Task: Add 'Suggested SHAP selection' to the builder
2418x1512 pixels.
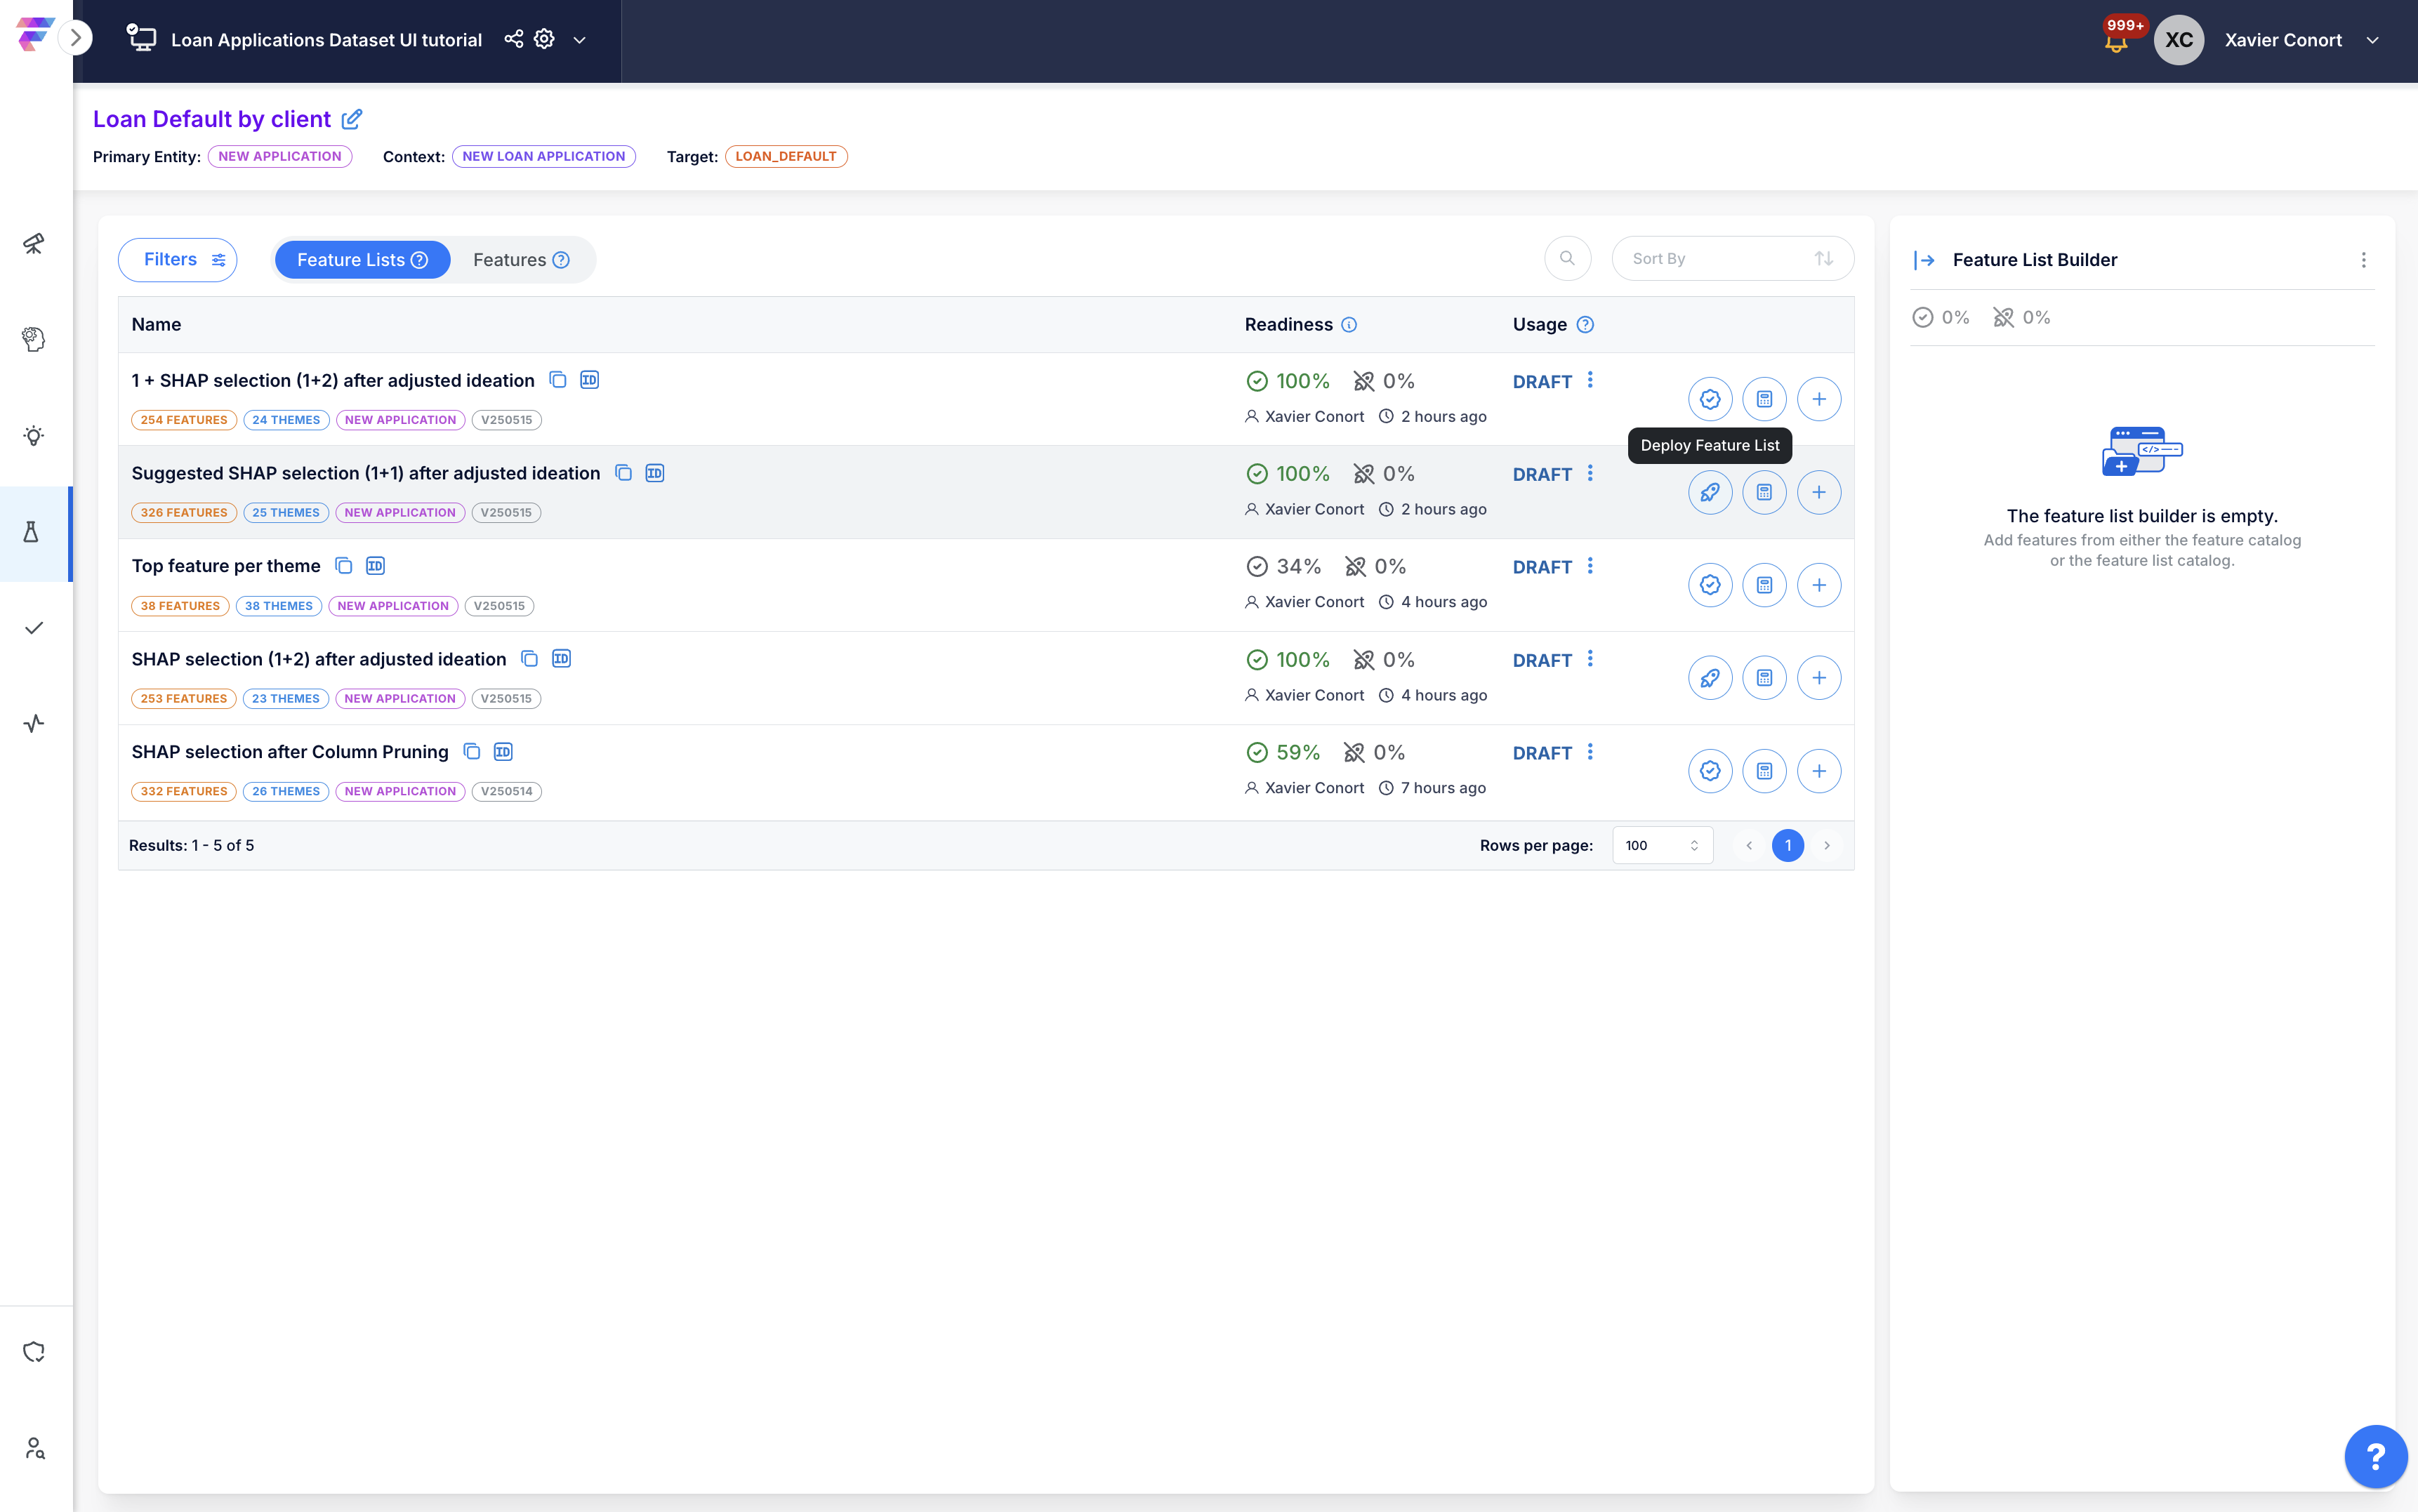Action: click(1819, 493)
